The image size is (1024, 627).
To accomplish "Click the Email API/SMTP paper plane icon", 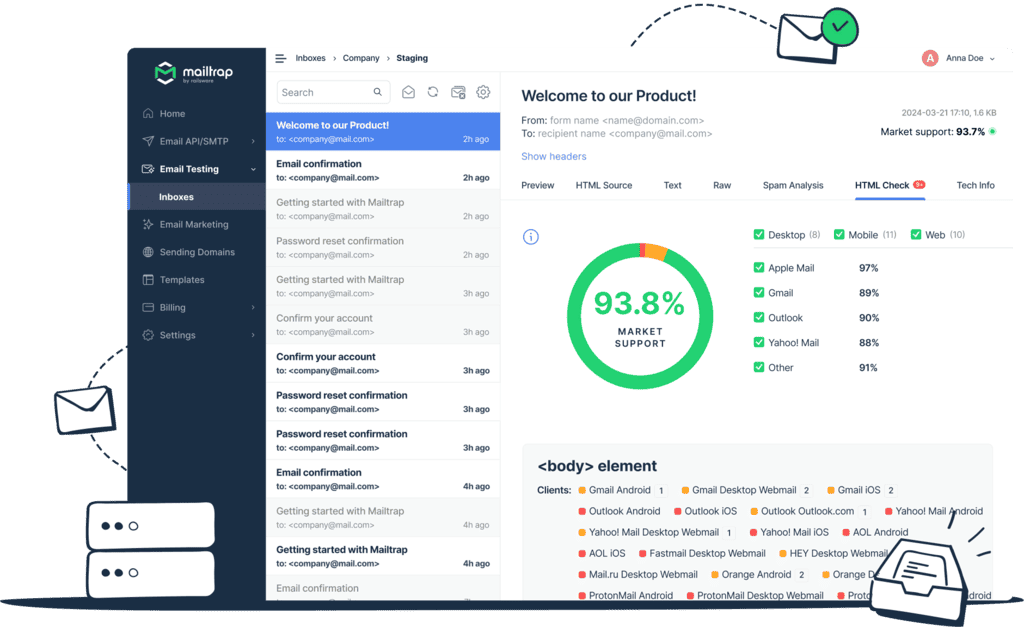I will click(x=148, y=141).
